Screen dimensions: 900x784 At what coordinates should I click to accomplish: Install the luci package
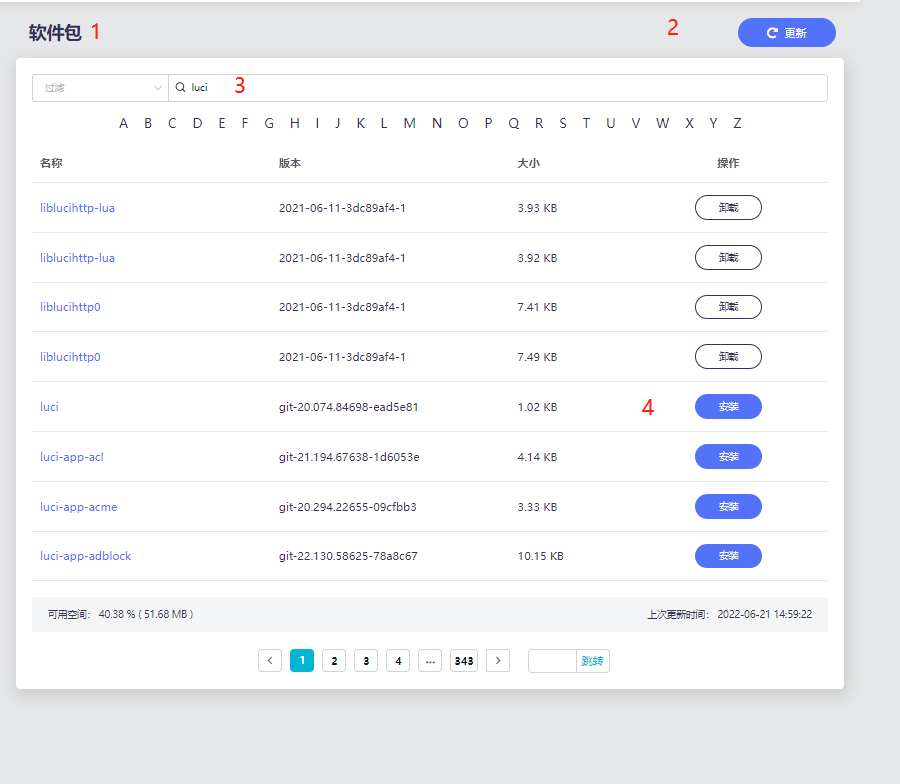pyautogui.click(x=728, y=407)
